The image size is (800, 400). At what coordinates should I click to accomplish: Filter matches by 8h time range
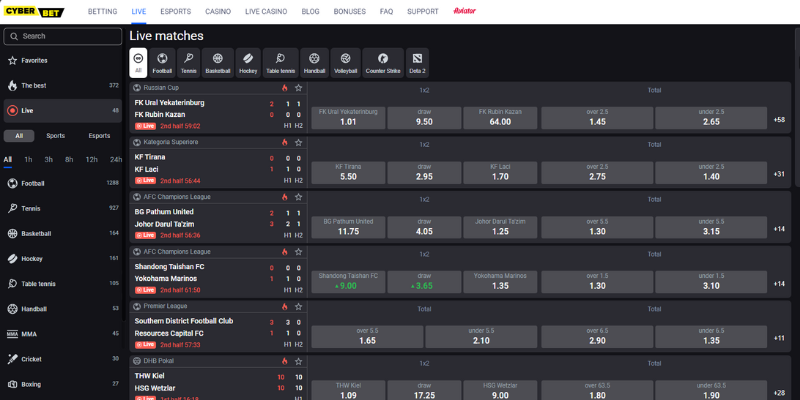pos(69,160)
